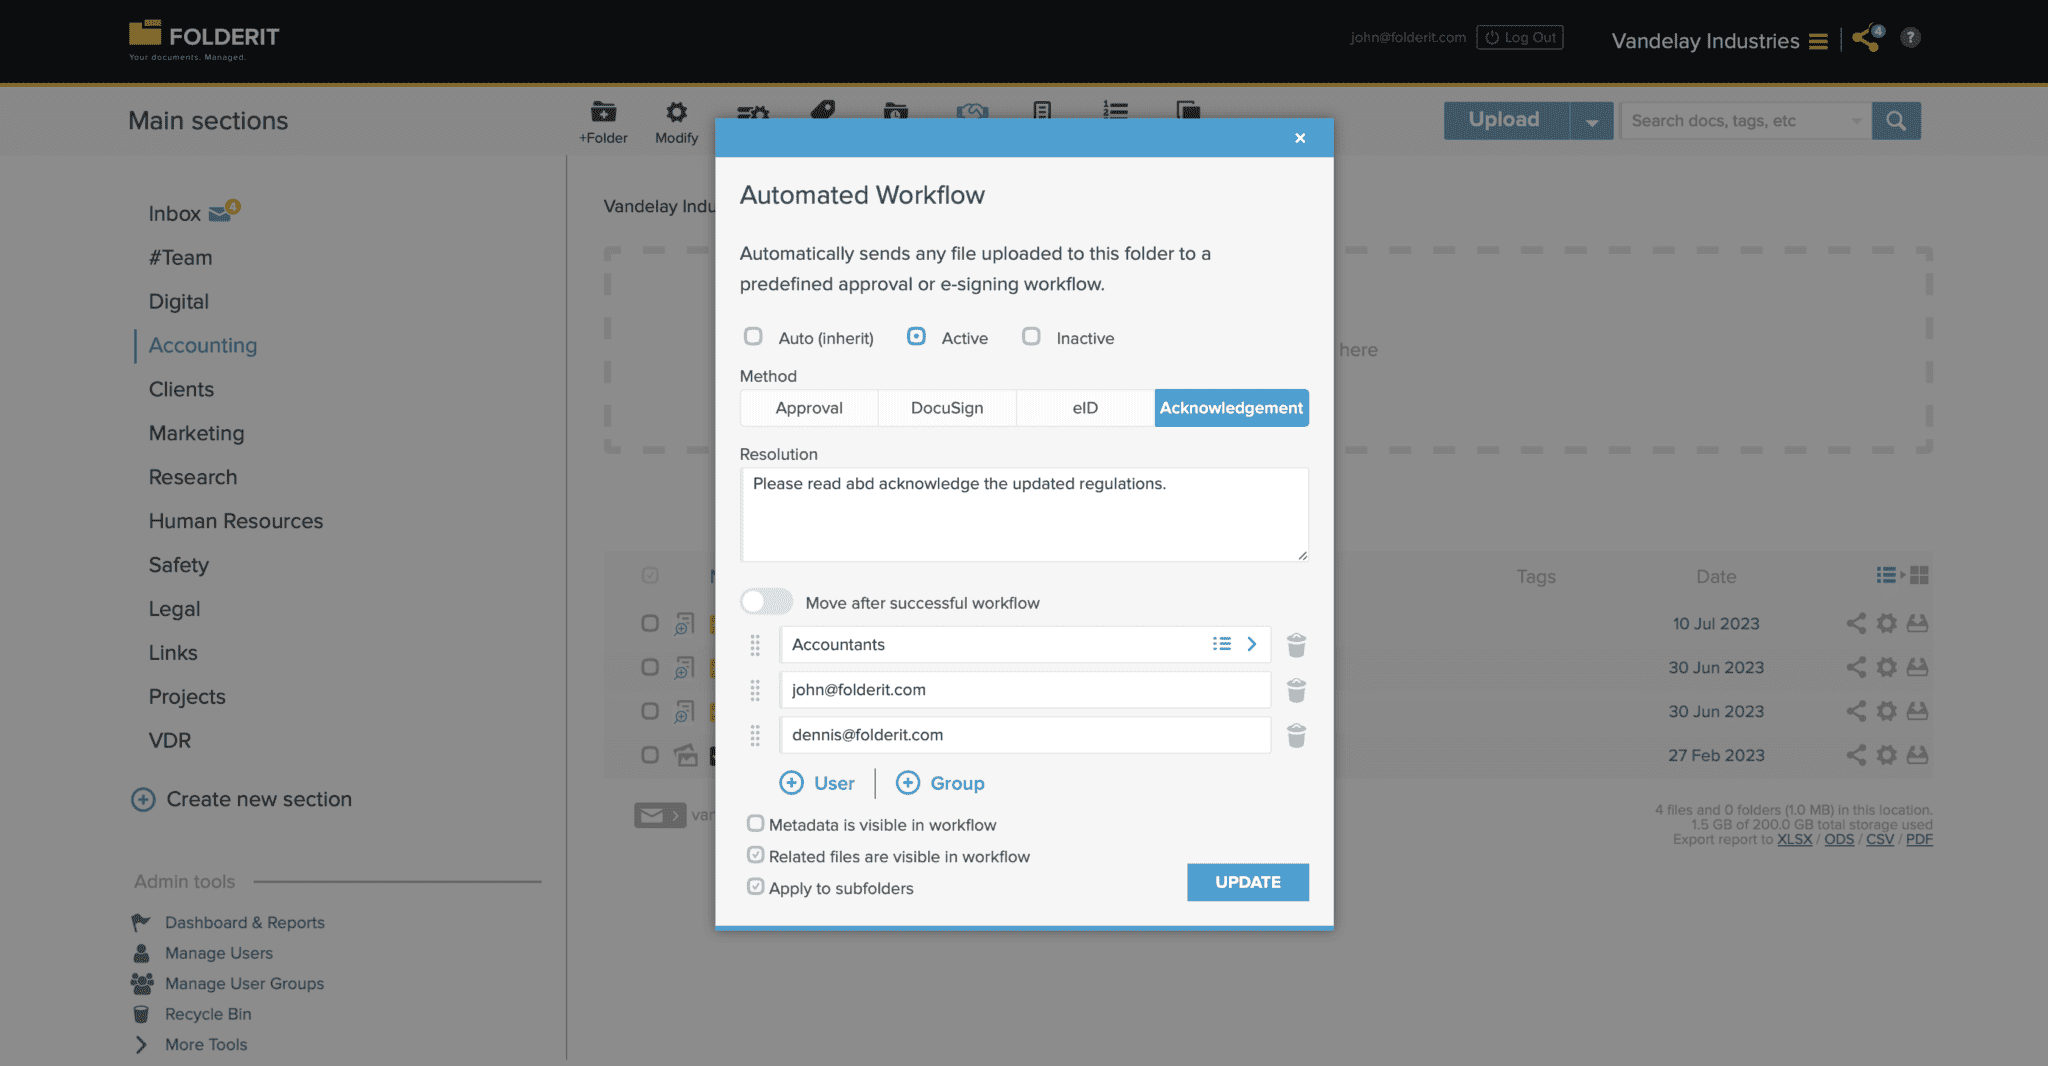Switch method to DocuSign

[947, 408]
